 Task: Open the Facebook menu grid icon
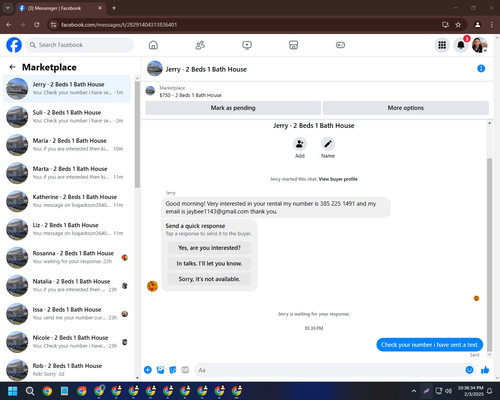[x=442, y=45]
